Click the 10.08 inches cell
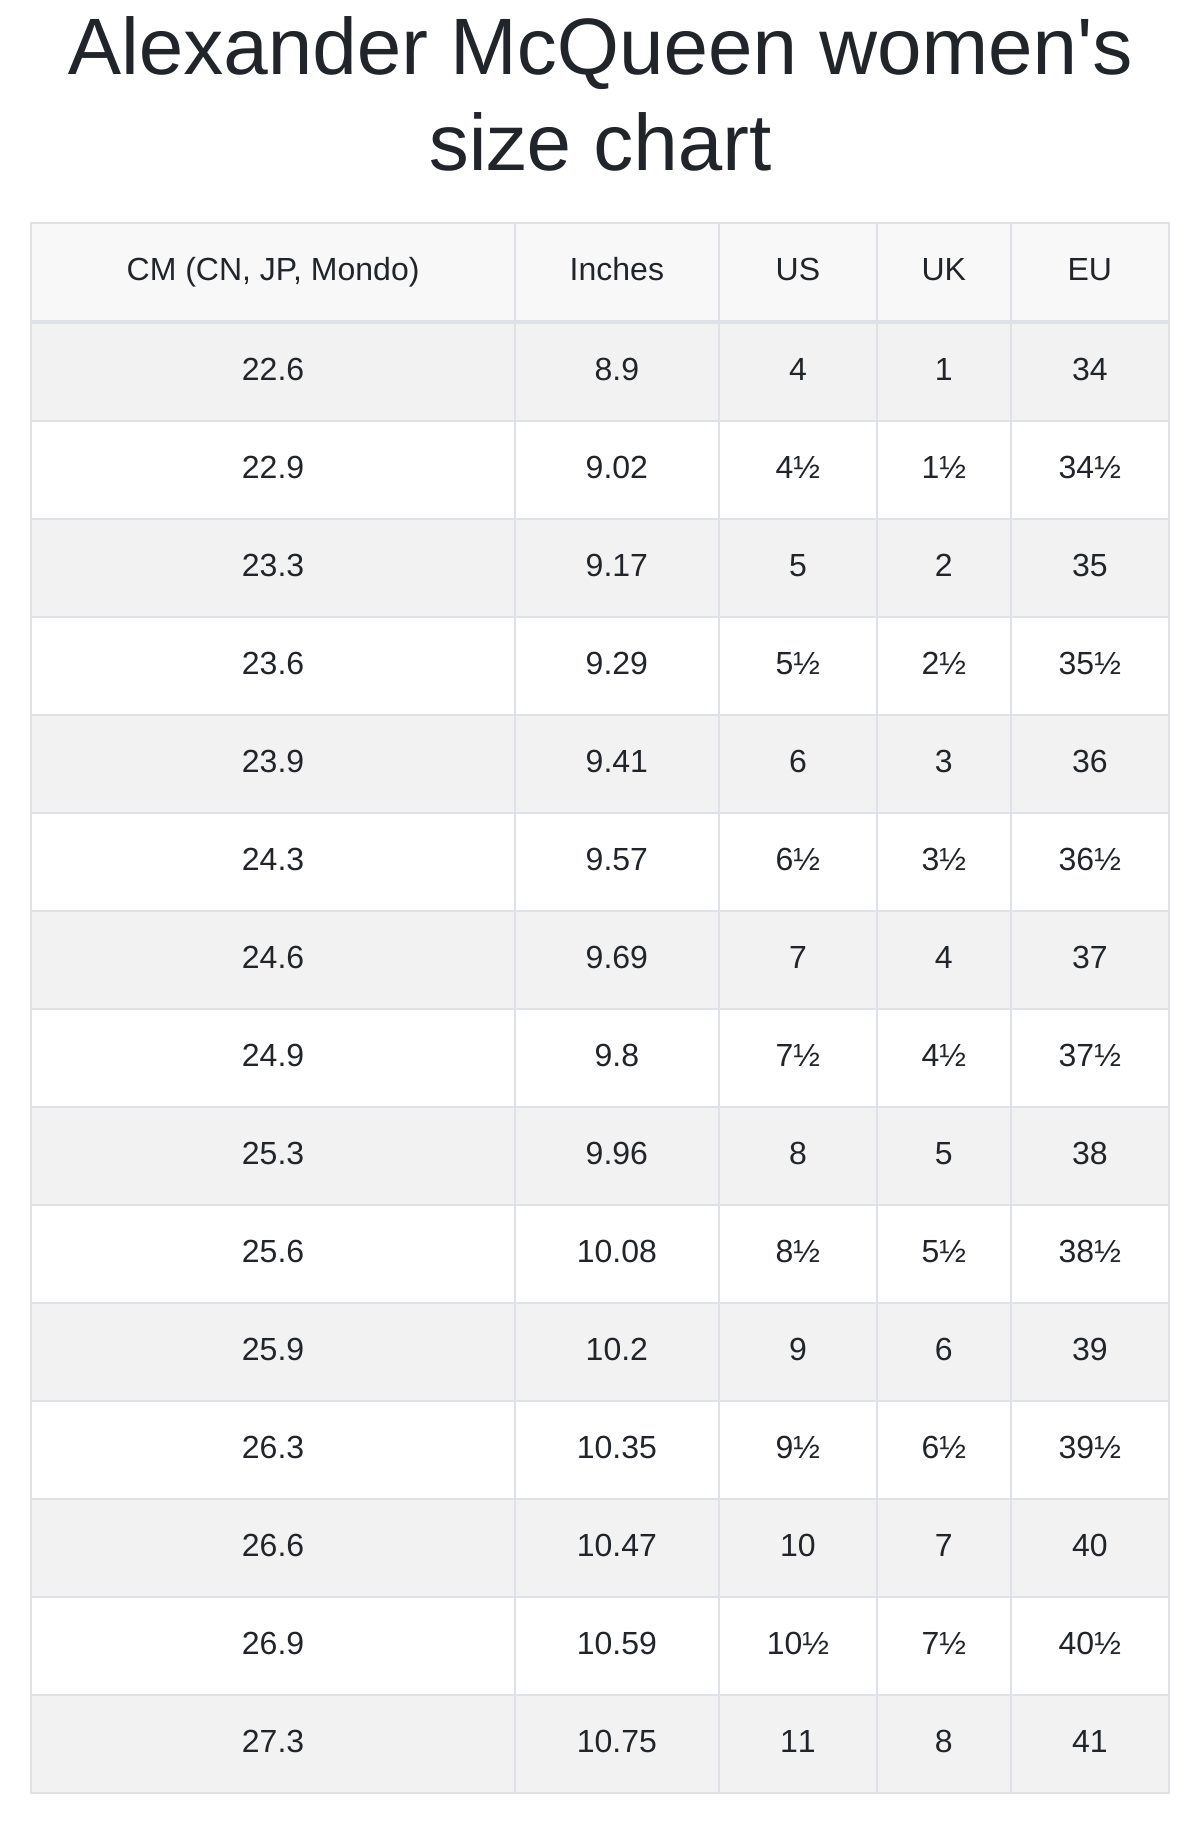This screenshot has width=1200, height=1824. tap(617, 1253)
